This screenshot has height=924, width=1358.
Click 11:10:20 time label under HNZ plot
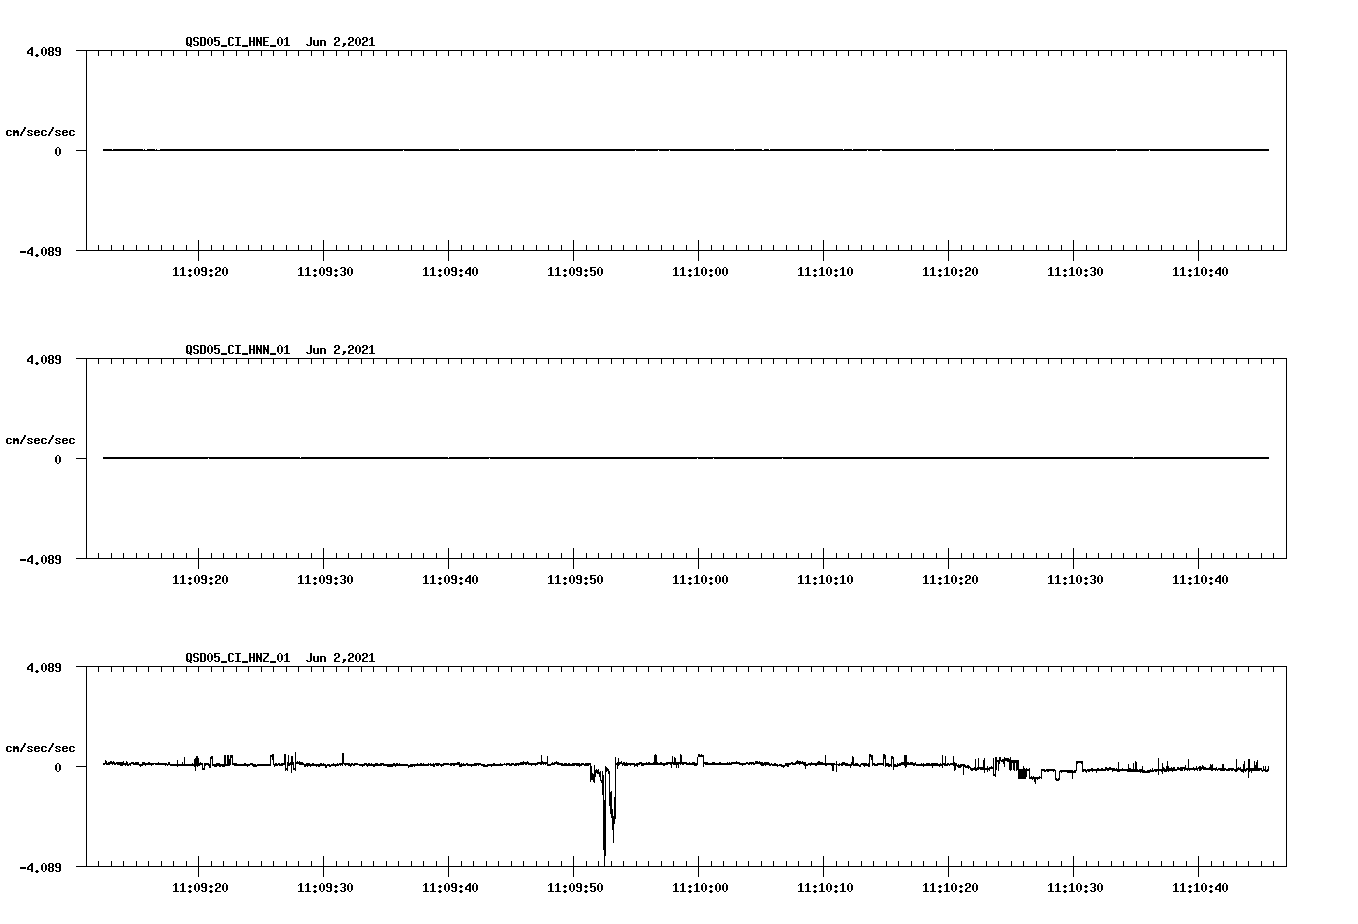click(950, 887)
